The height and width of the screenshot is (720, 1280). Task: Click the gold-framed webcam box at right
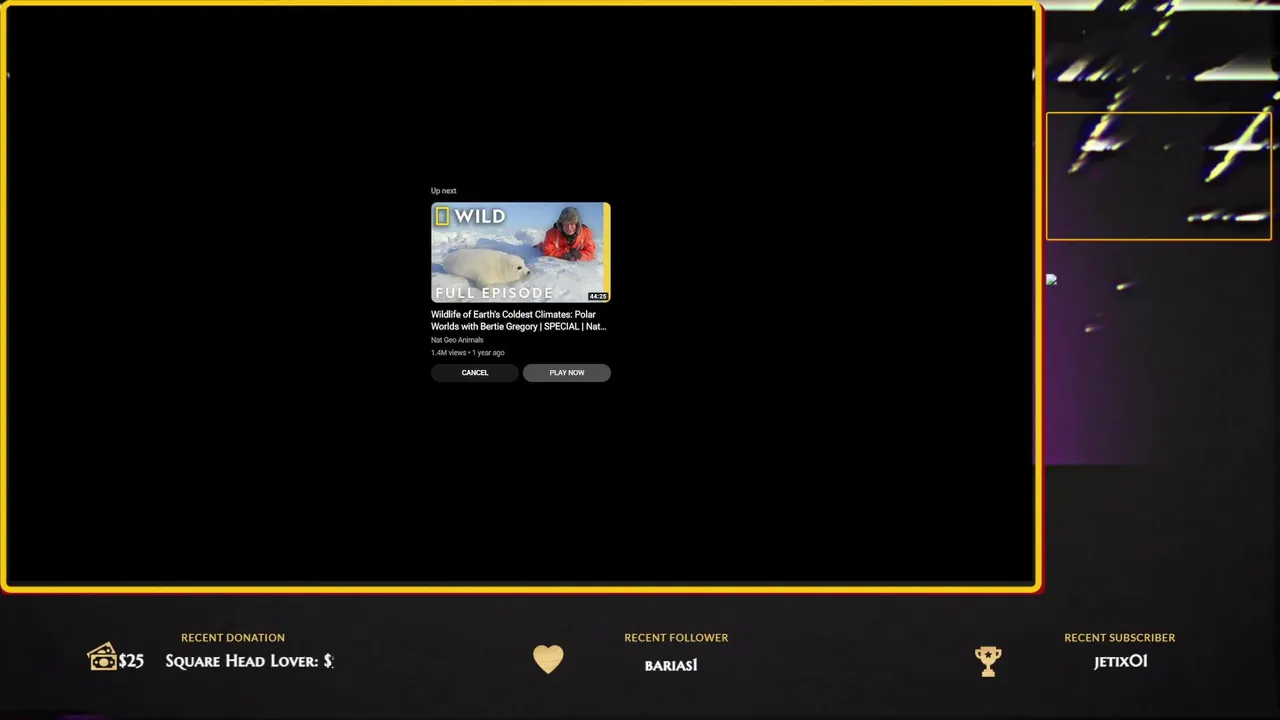pyautogui.click(x=1159, y=176)
